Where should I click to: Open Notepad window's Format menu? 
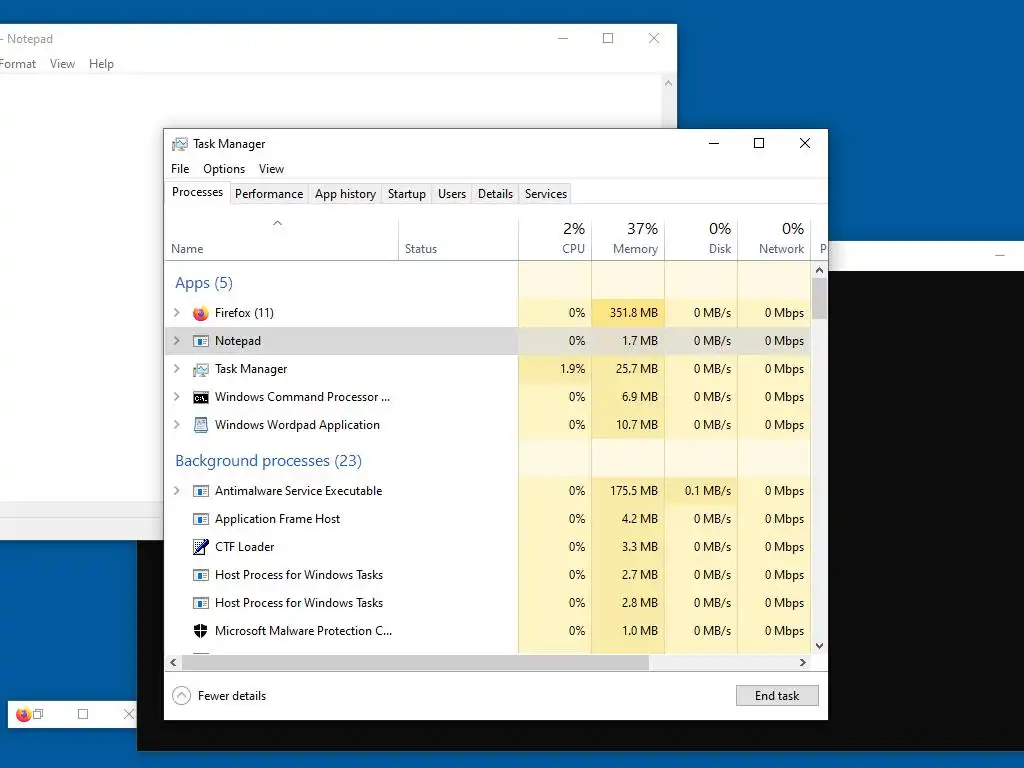pyautogui.click(x=18, y=64)
